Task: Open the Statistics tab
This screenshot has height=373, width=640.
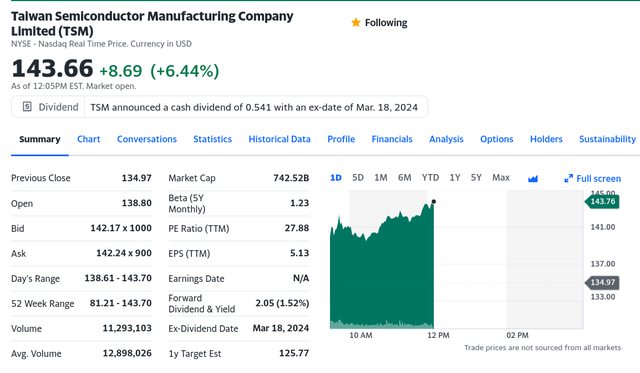Action: click(x=212, y=139)
